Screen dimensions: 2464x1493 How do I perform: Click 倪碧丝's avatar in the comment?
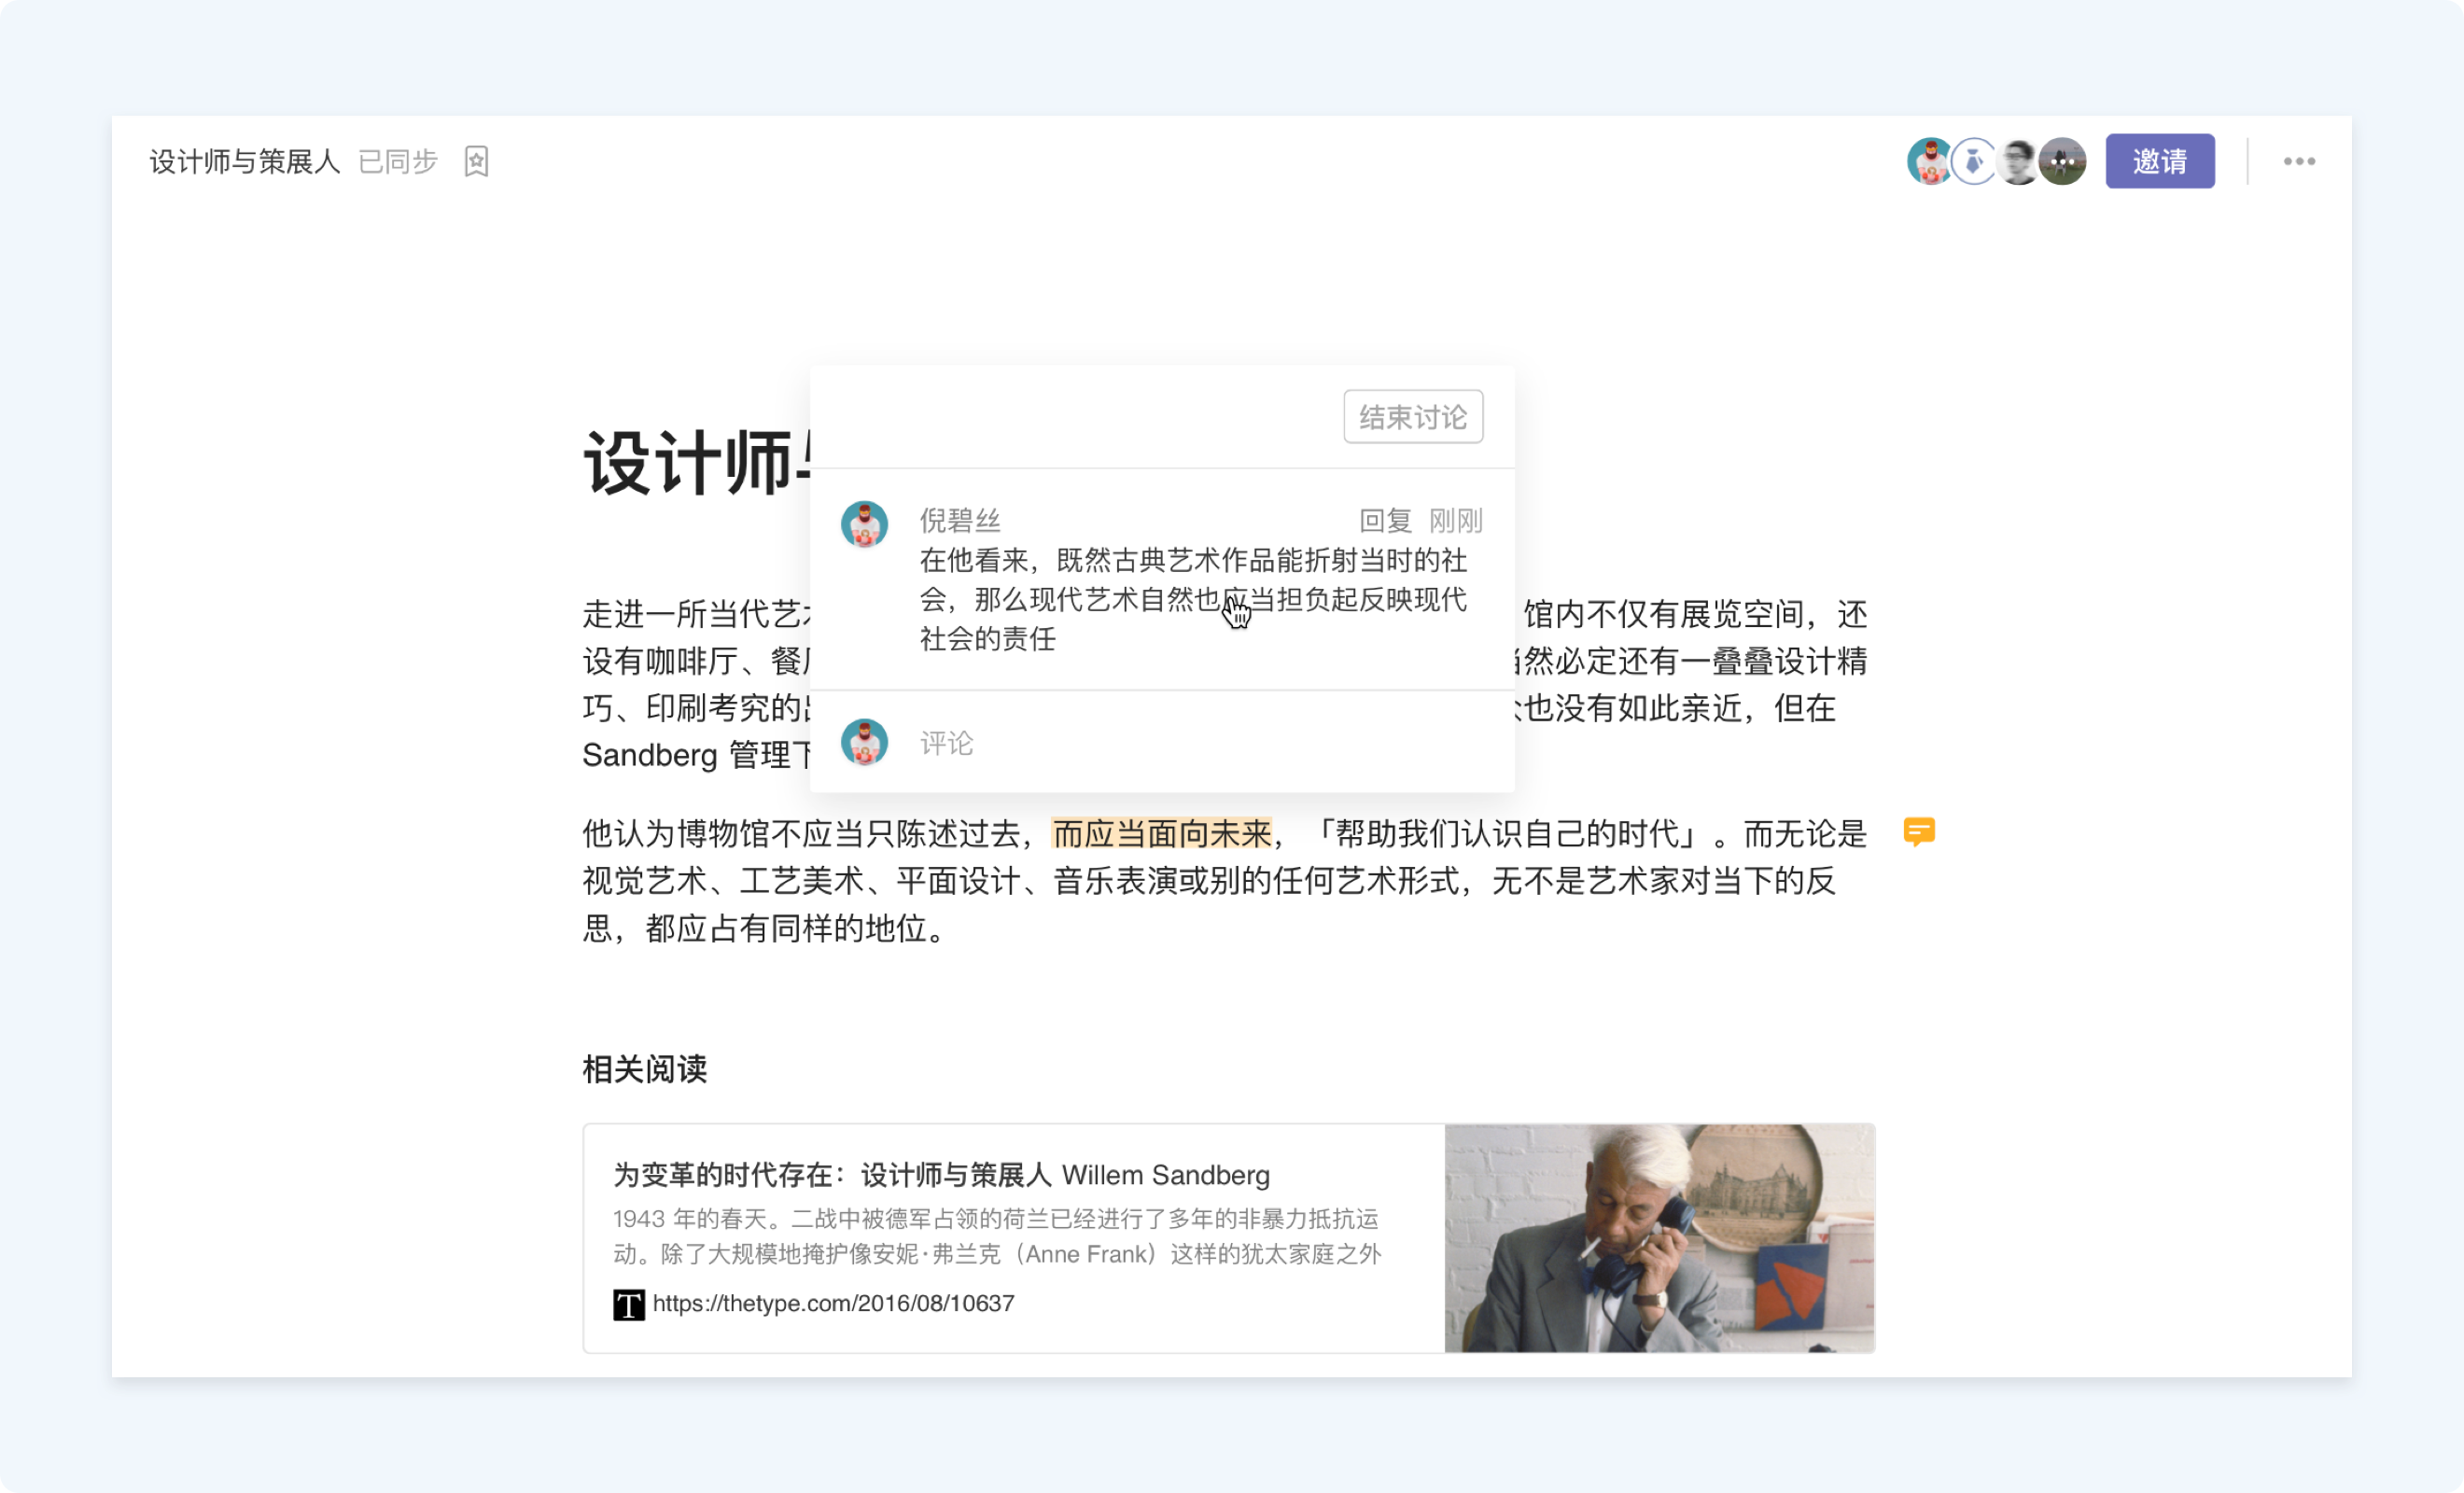click(864, 524)
